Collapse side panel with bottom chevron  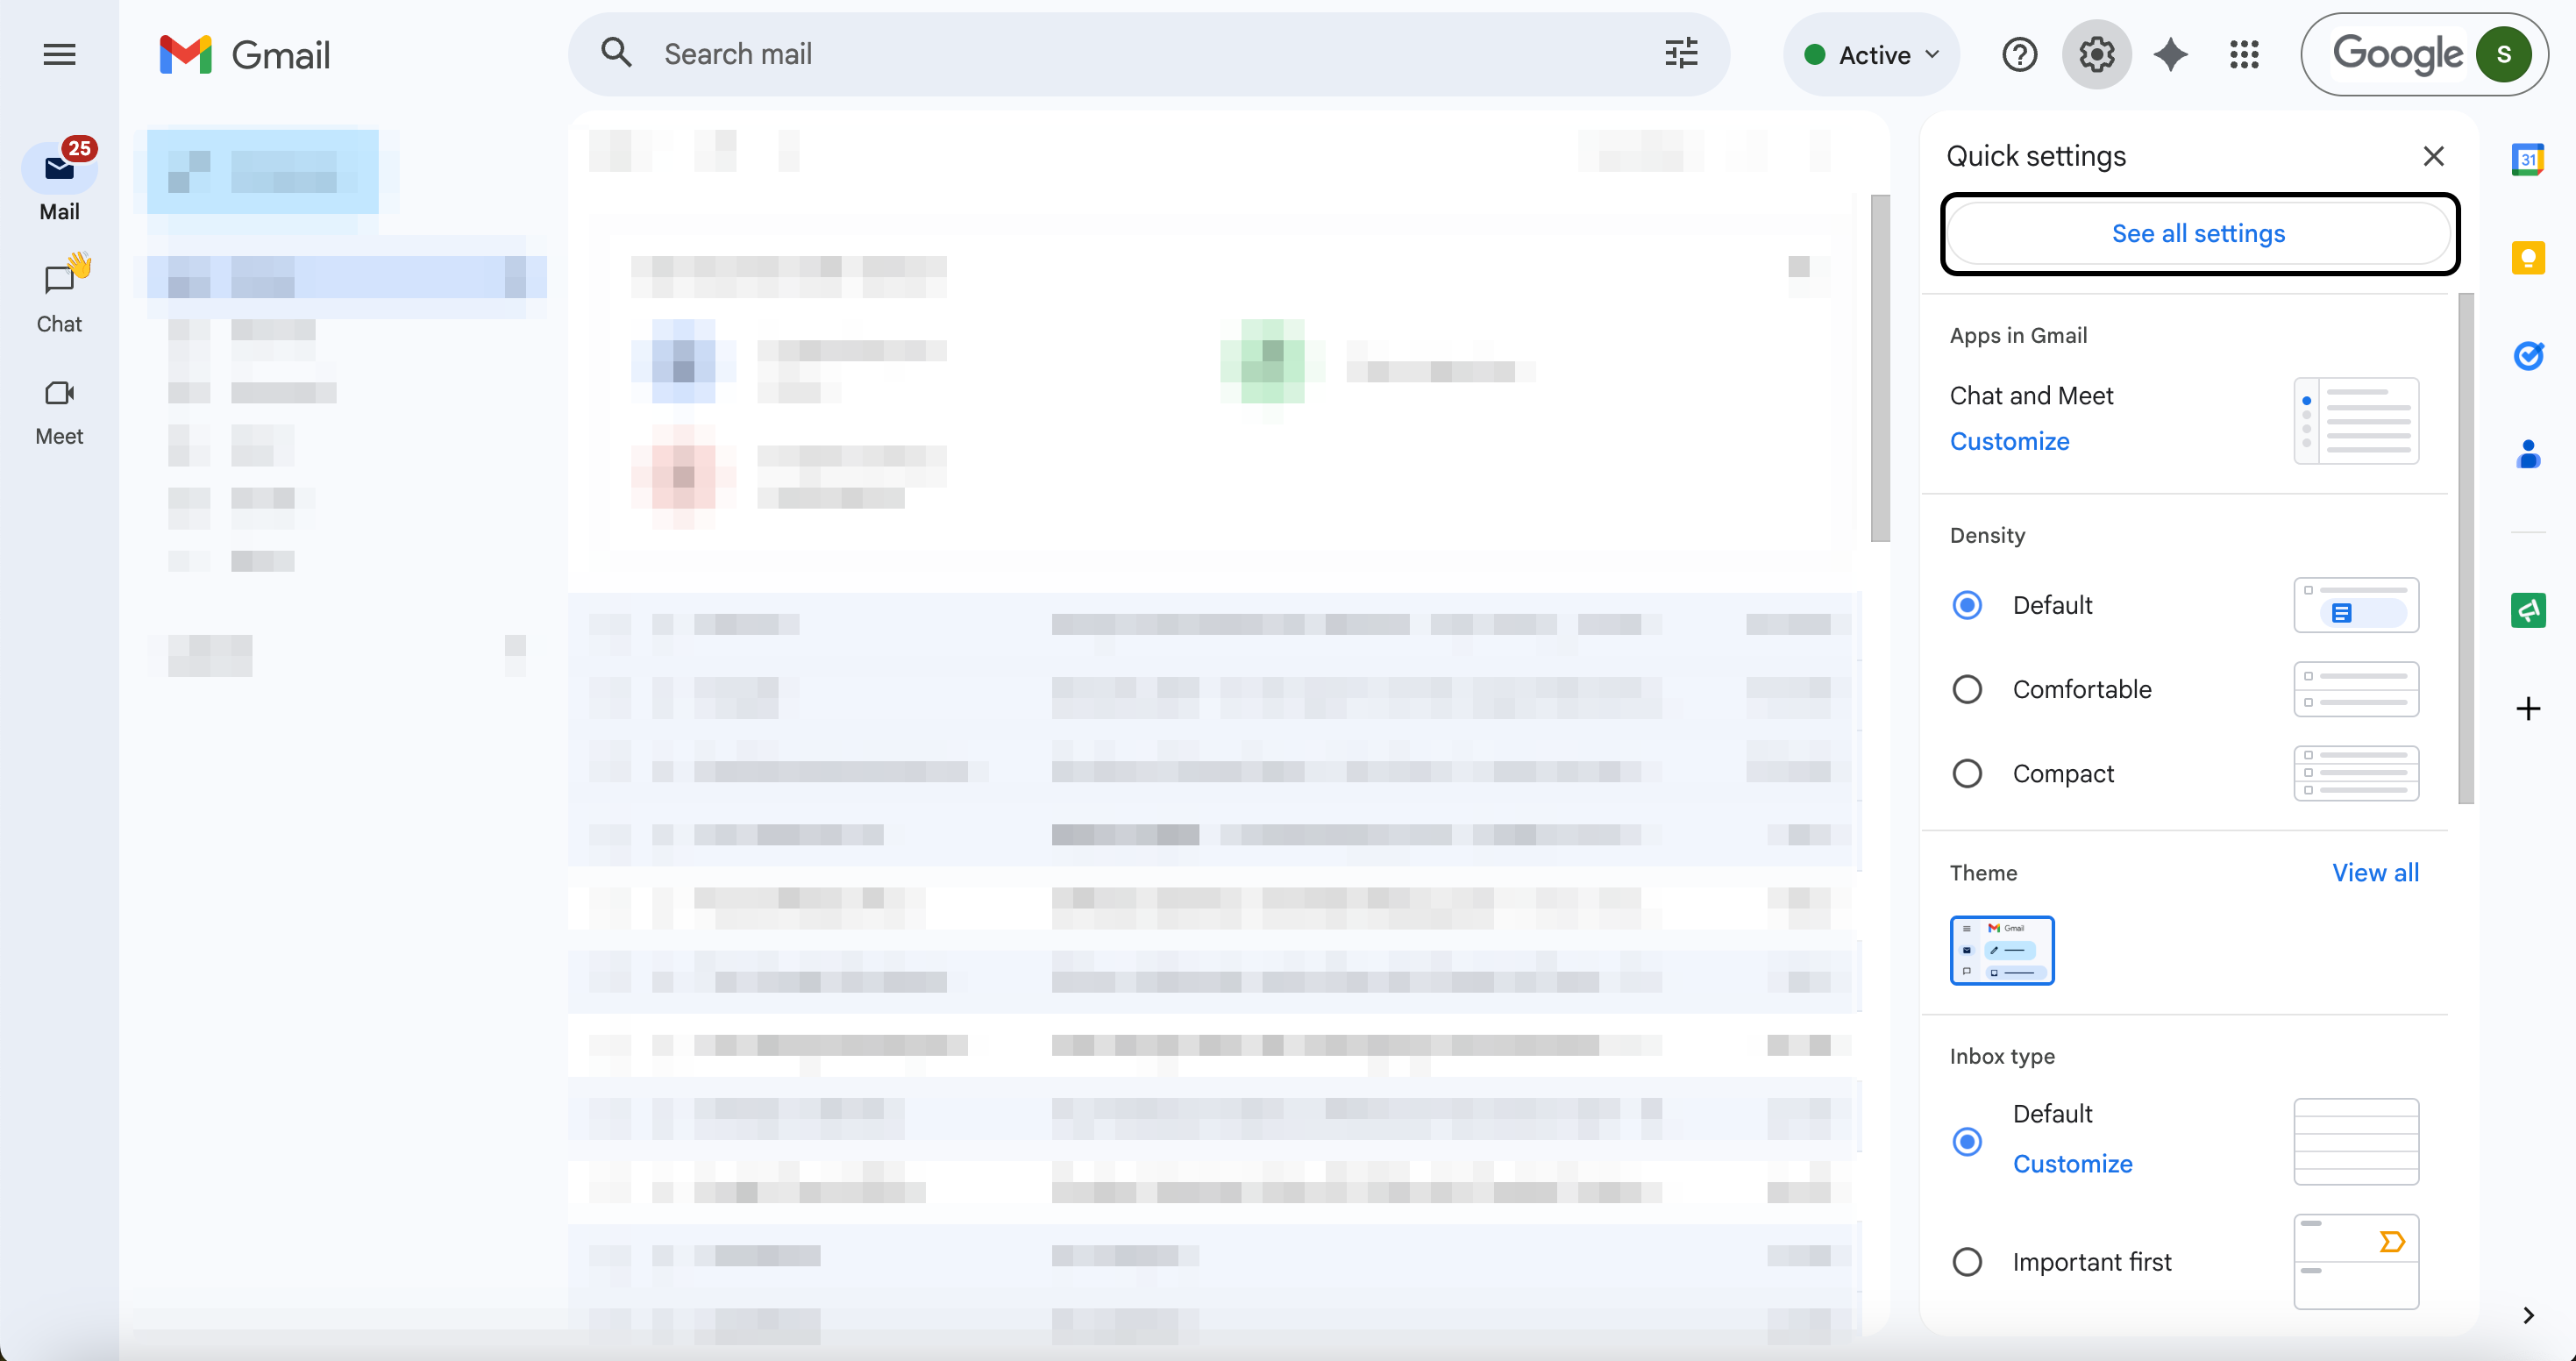pos(2527,1315)
